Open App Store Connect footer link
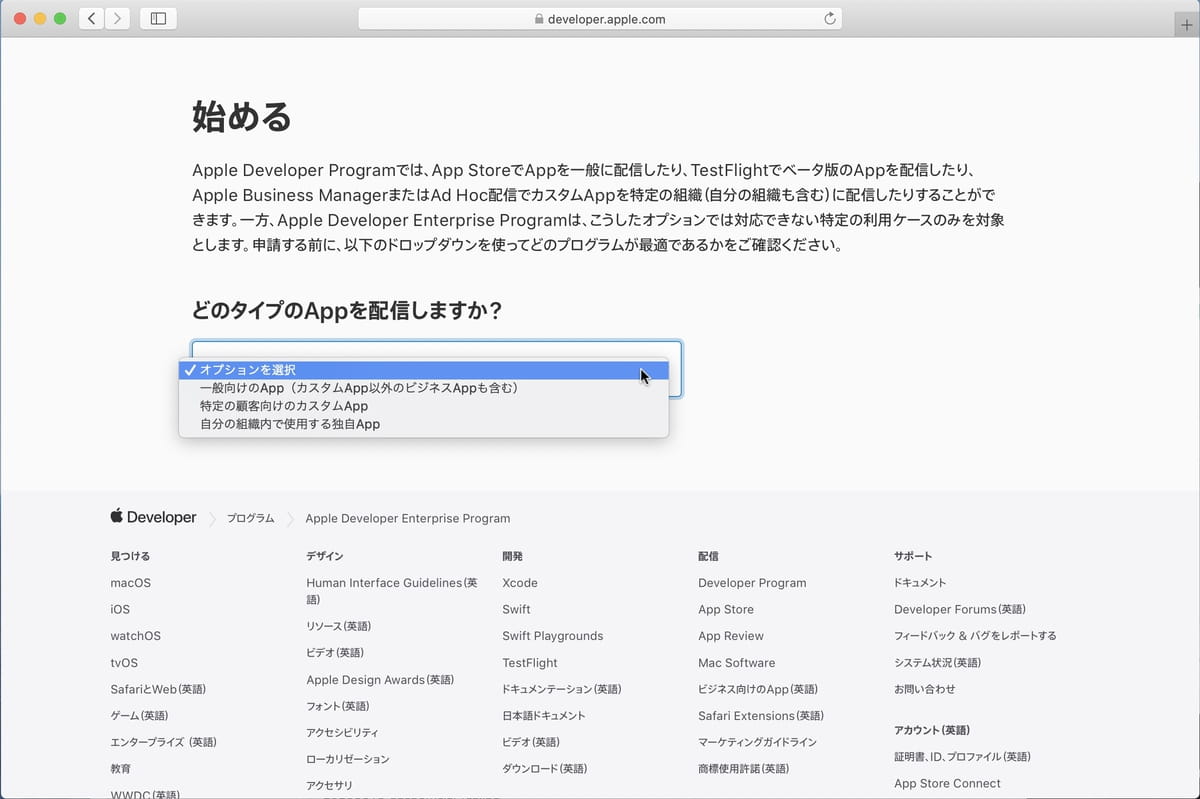Image resolution: width=1200 pixels, height=799 pixels. (947, 784)
